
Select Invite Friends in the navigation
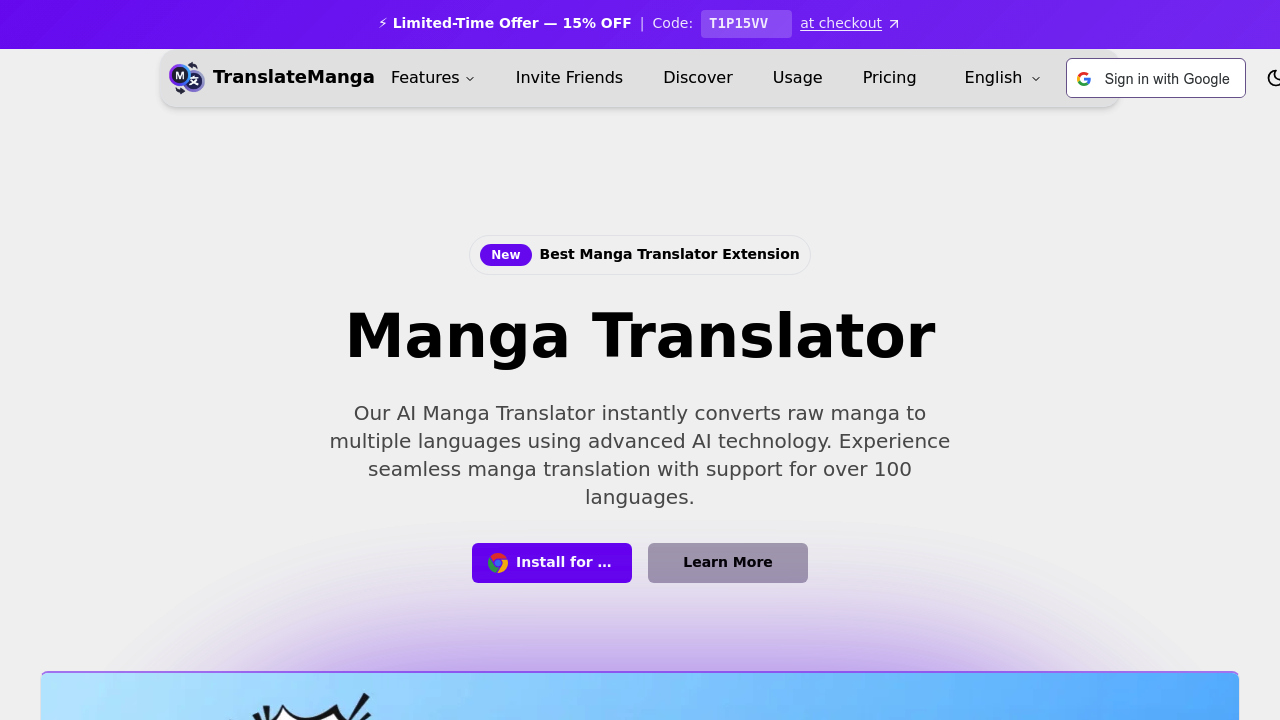coord(568,77)
